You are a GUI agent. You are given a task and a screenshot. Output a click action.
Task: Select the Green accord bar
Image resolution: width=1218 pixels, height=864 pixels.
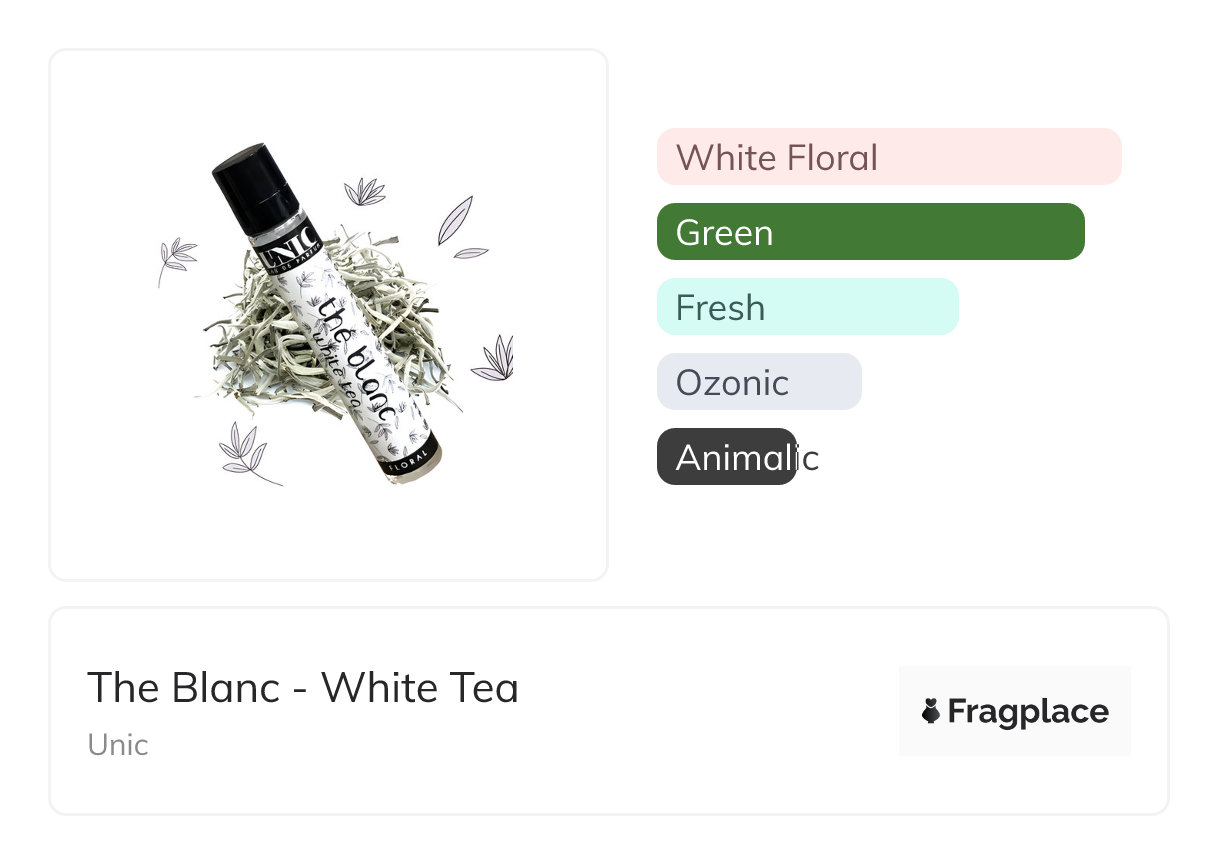(870, 232)
